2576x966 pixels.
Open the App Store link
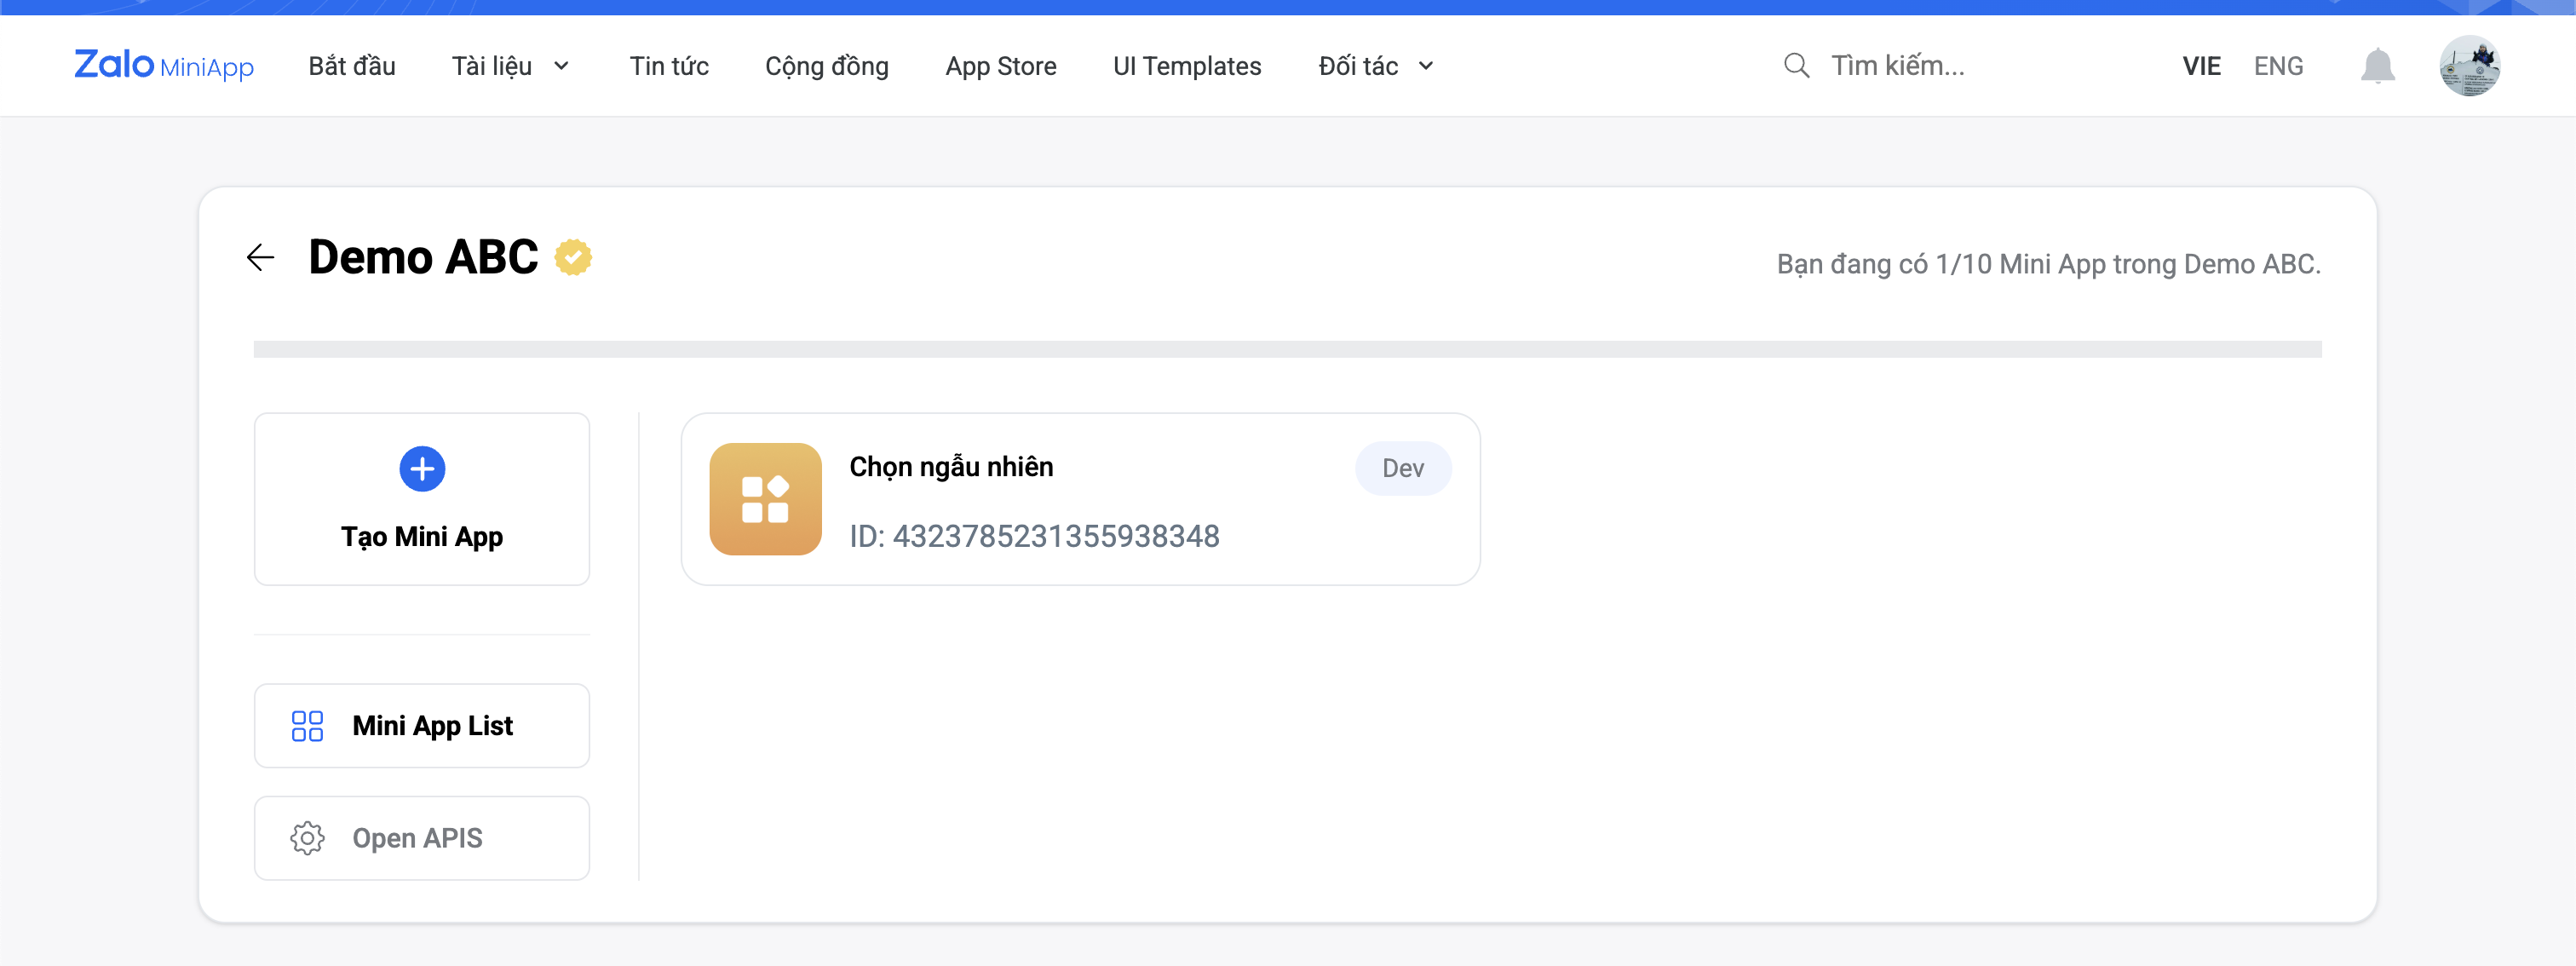[x=1001, y=66]
